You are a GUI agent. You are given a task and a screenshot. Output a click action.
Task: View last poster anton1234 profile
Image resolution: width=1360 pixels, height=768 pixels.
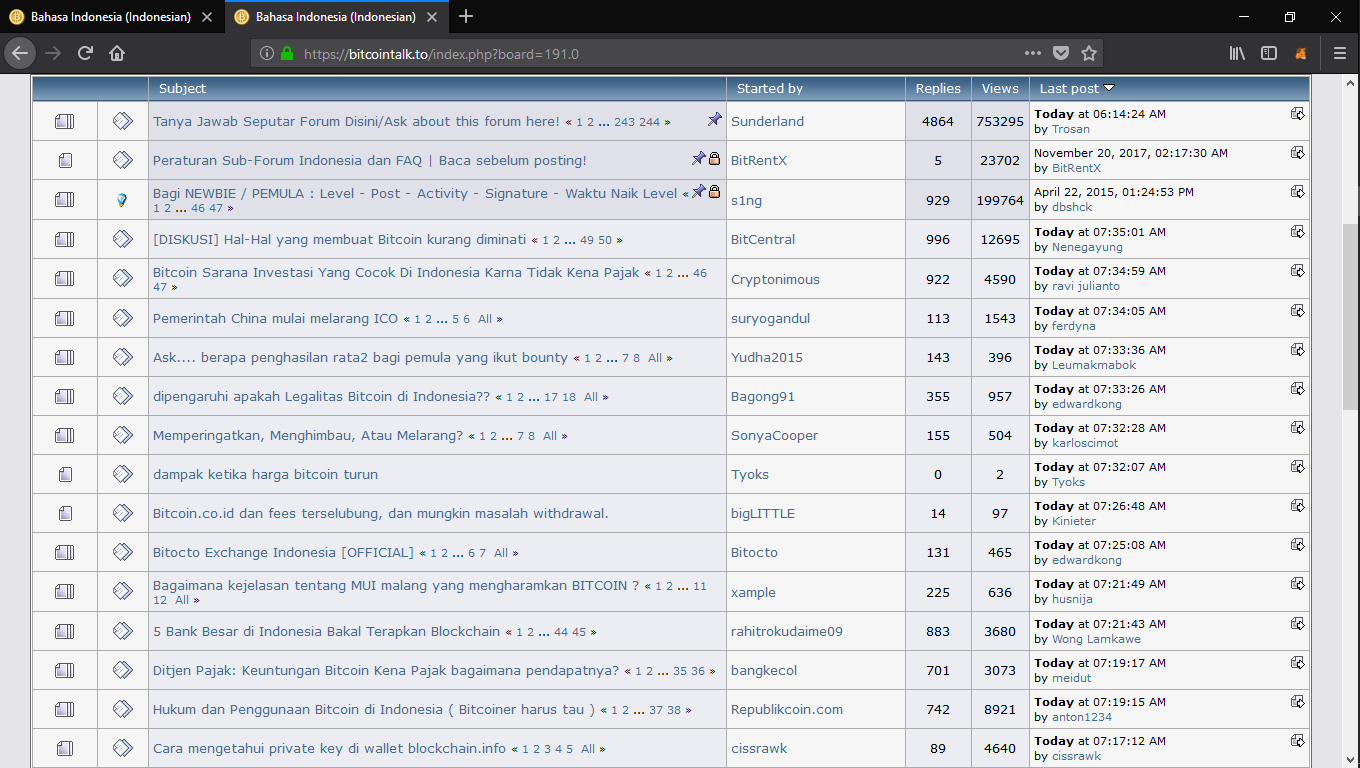[1082, 717]
